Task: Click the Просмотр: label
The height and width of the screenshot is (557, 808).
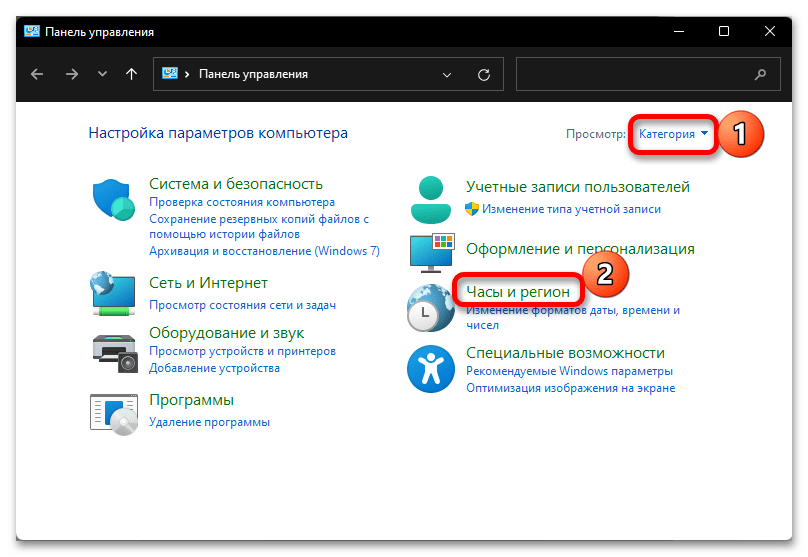Action: tap(596, 134)
